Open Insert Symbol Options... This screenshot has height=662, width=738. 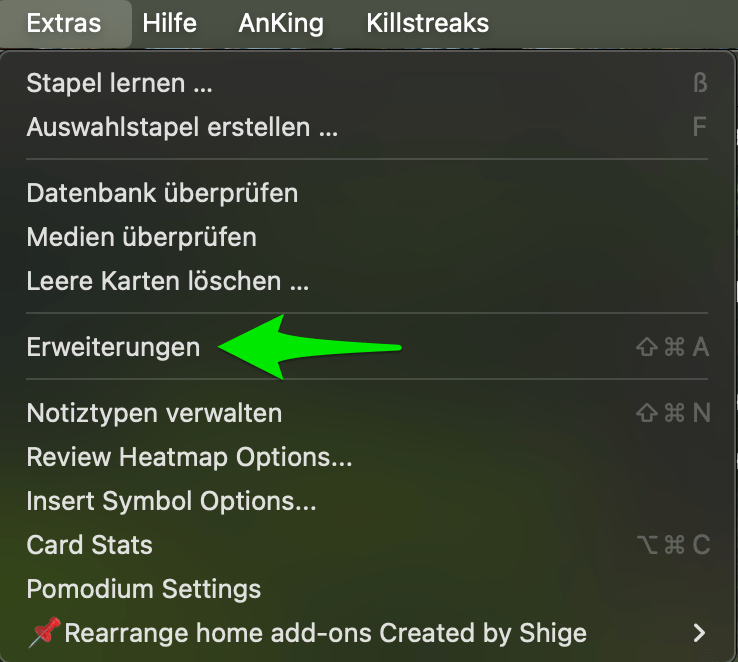pos(171,501)
